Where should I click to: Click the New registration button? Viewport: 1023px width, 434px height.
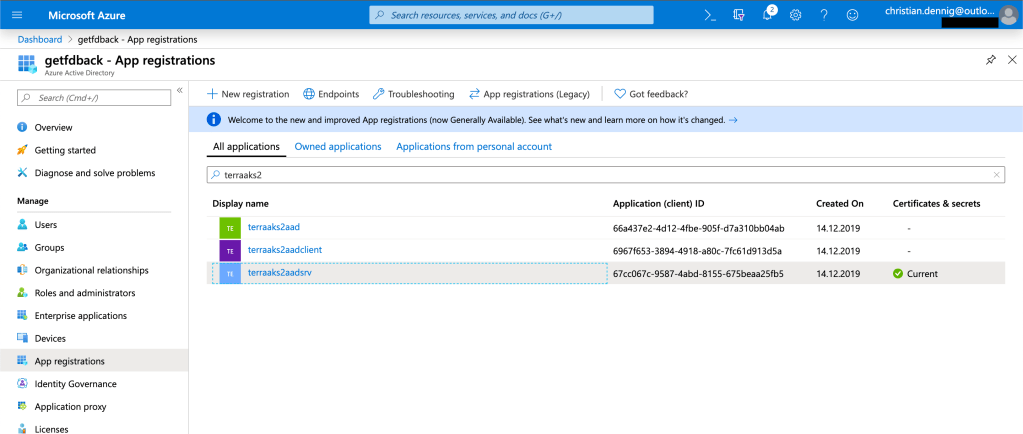point(248,94)
